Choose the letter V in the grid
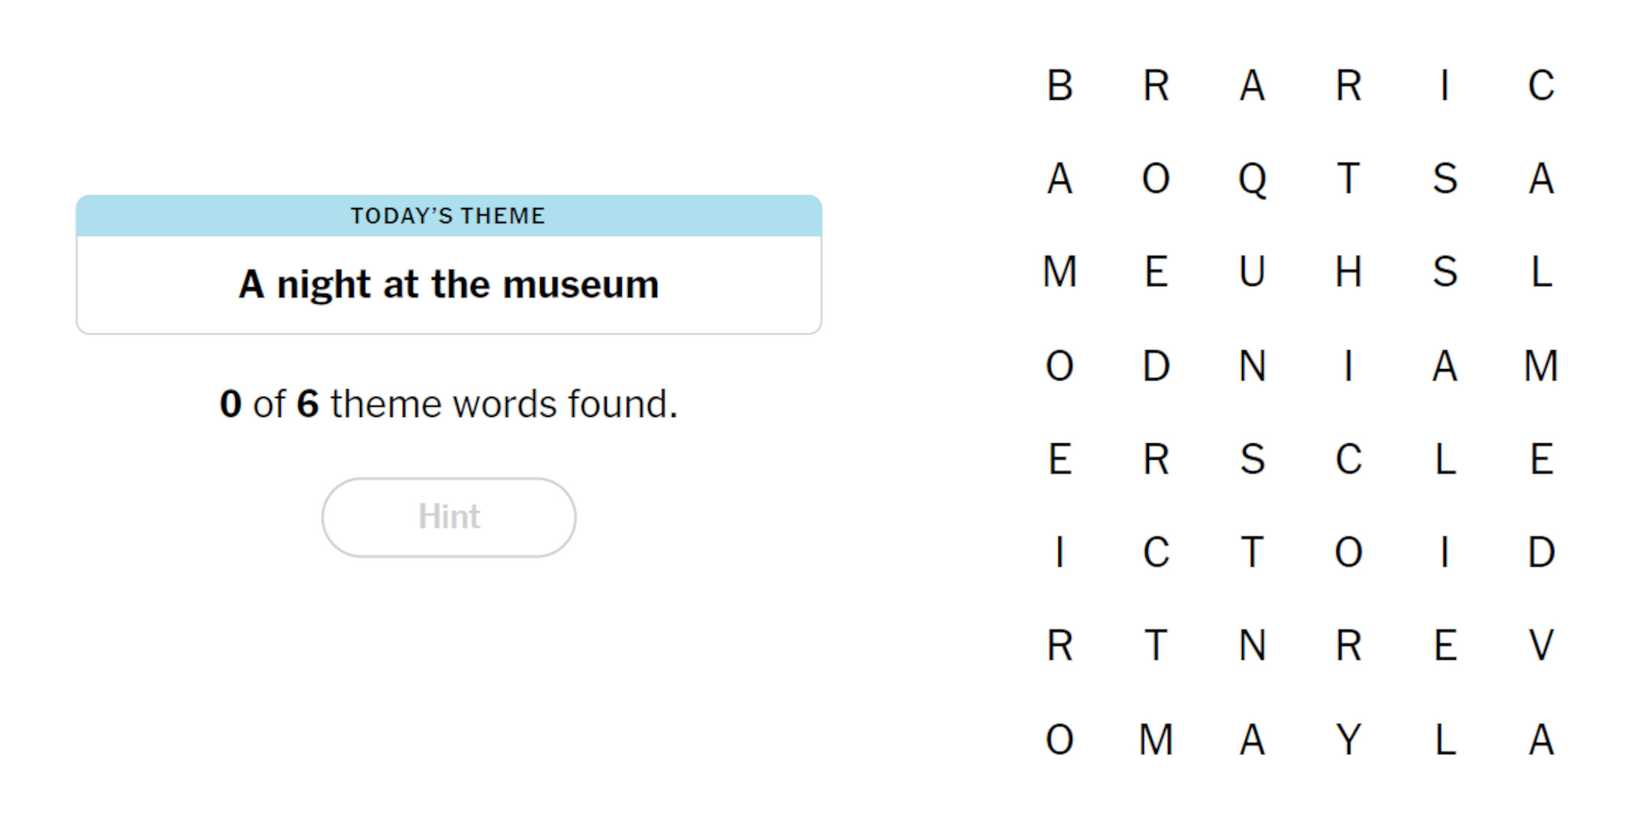Image resolution: width=1650 pixels, height=825 pixels. coord(1540,646)
